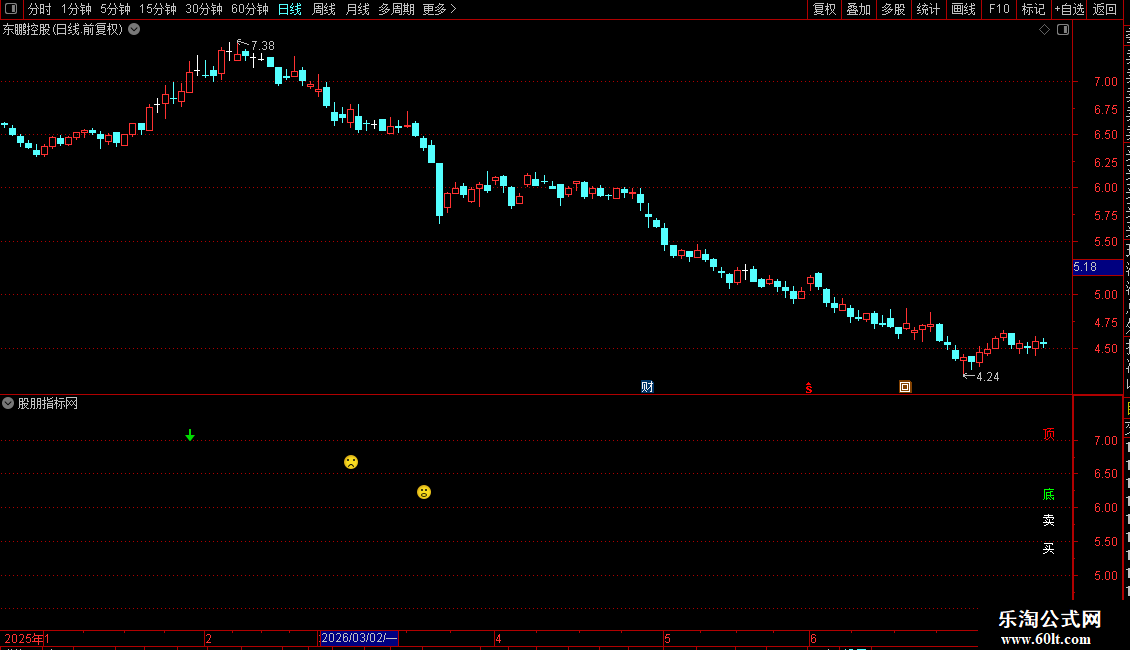Select the 日线 daily chart tab
This screenshot has width=1130, height=650.
pos(290,9)
